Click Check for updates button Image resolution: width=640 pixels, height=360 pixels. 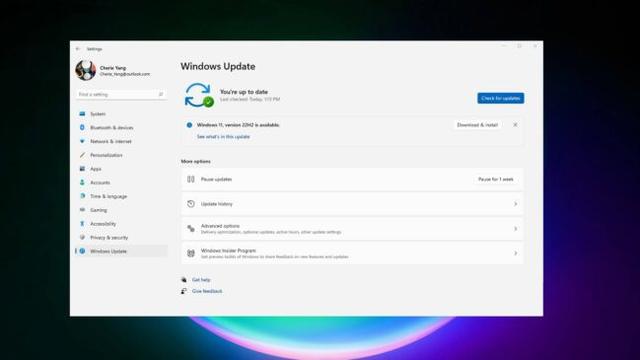click(x=500, y=98)
